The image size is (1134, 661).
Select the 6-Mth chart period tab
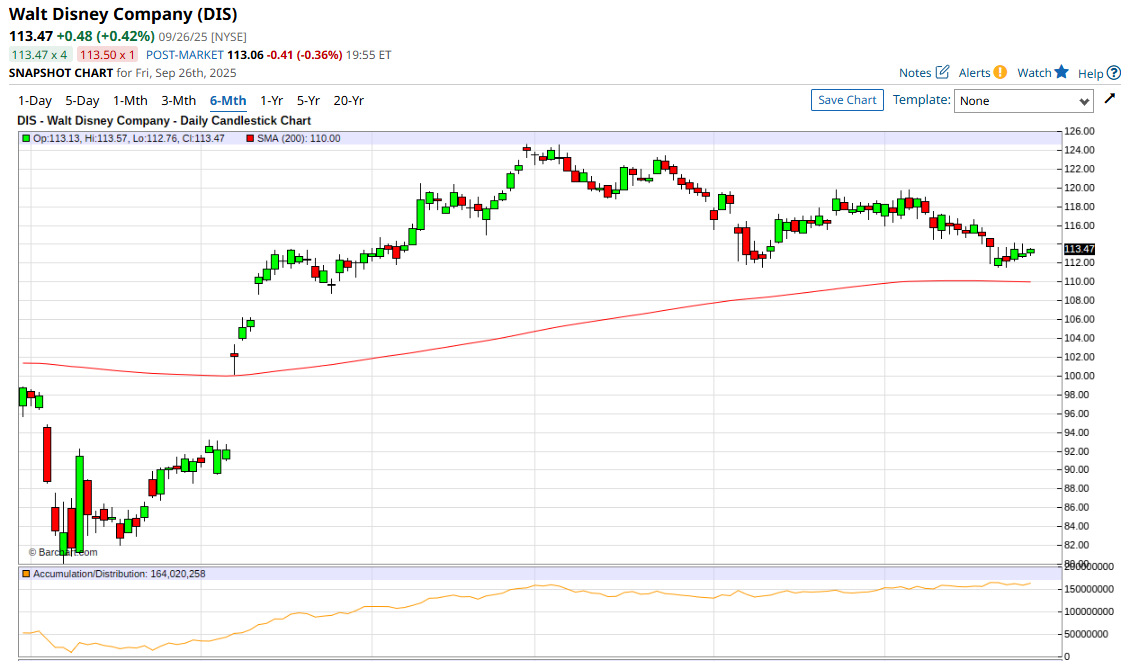228,101
